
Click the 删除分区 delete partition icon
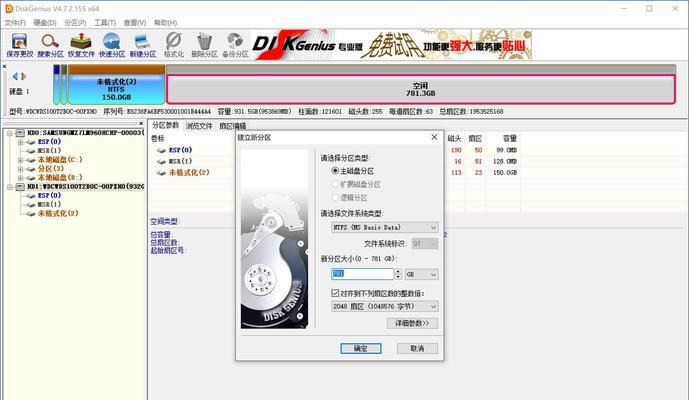coord(204,45)
